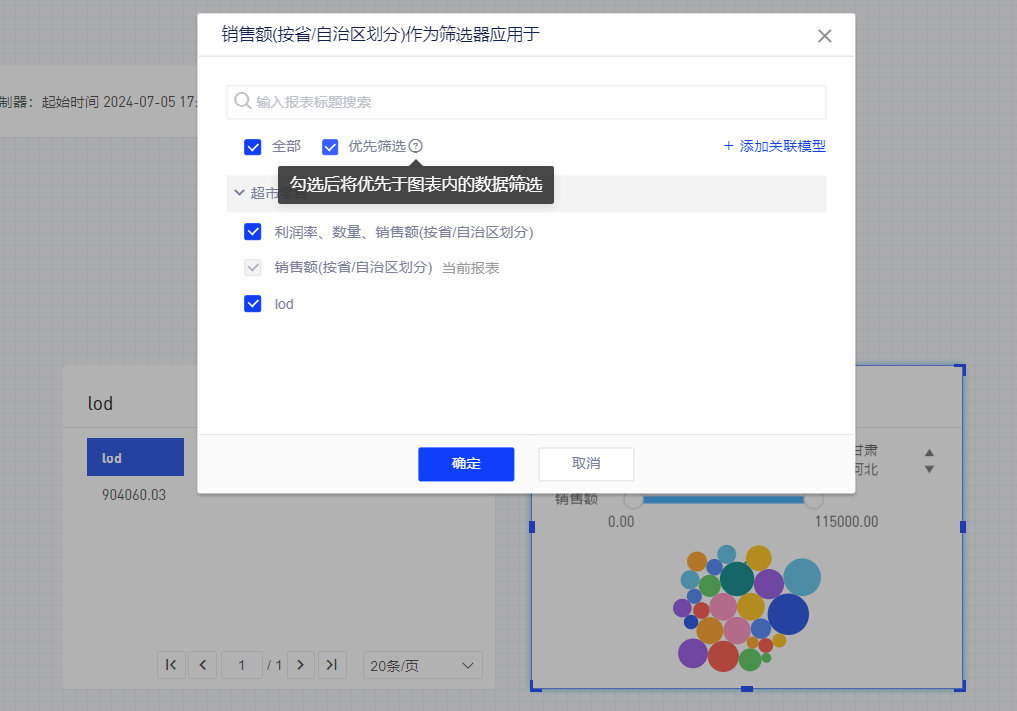Collapse the 超市 group chevron
Viewport: 1017px width, 711px height.
tap(239, 193)
